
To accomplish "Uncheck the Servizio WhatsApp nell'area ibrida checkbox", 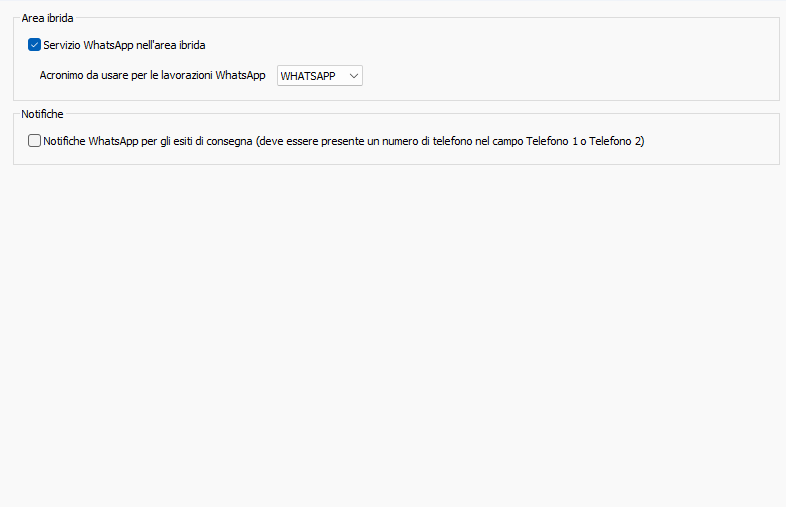I will 34,45.
